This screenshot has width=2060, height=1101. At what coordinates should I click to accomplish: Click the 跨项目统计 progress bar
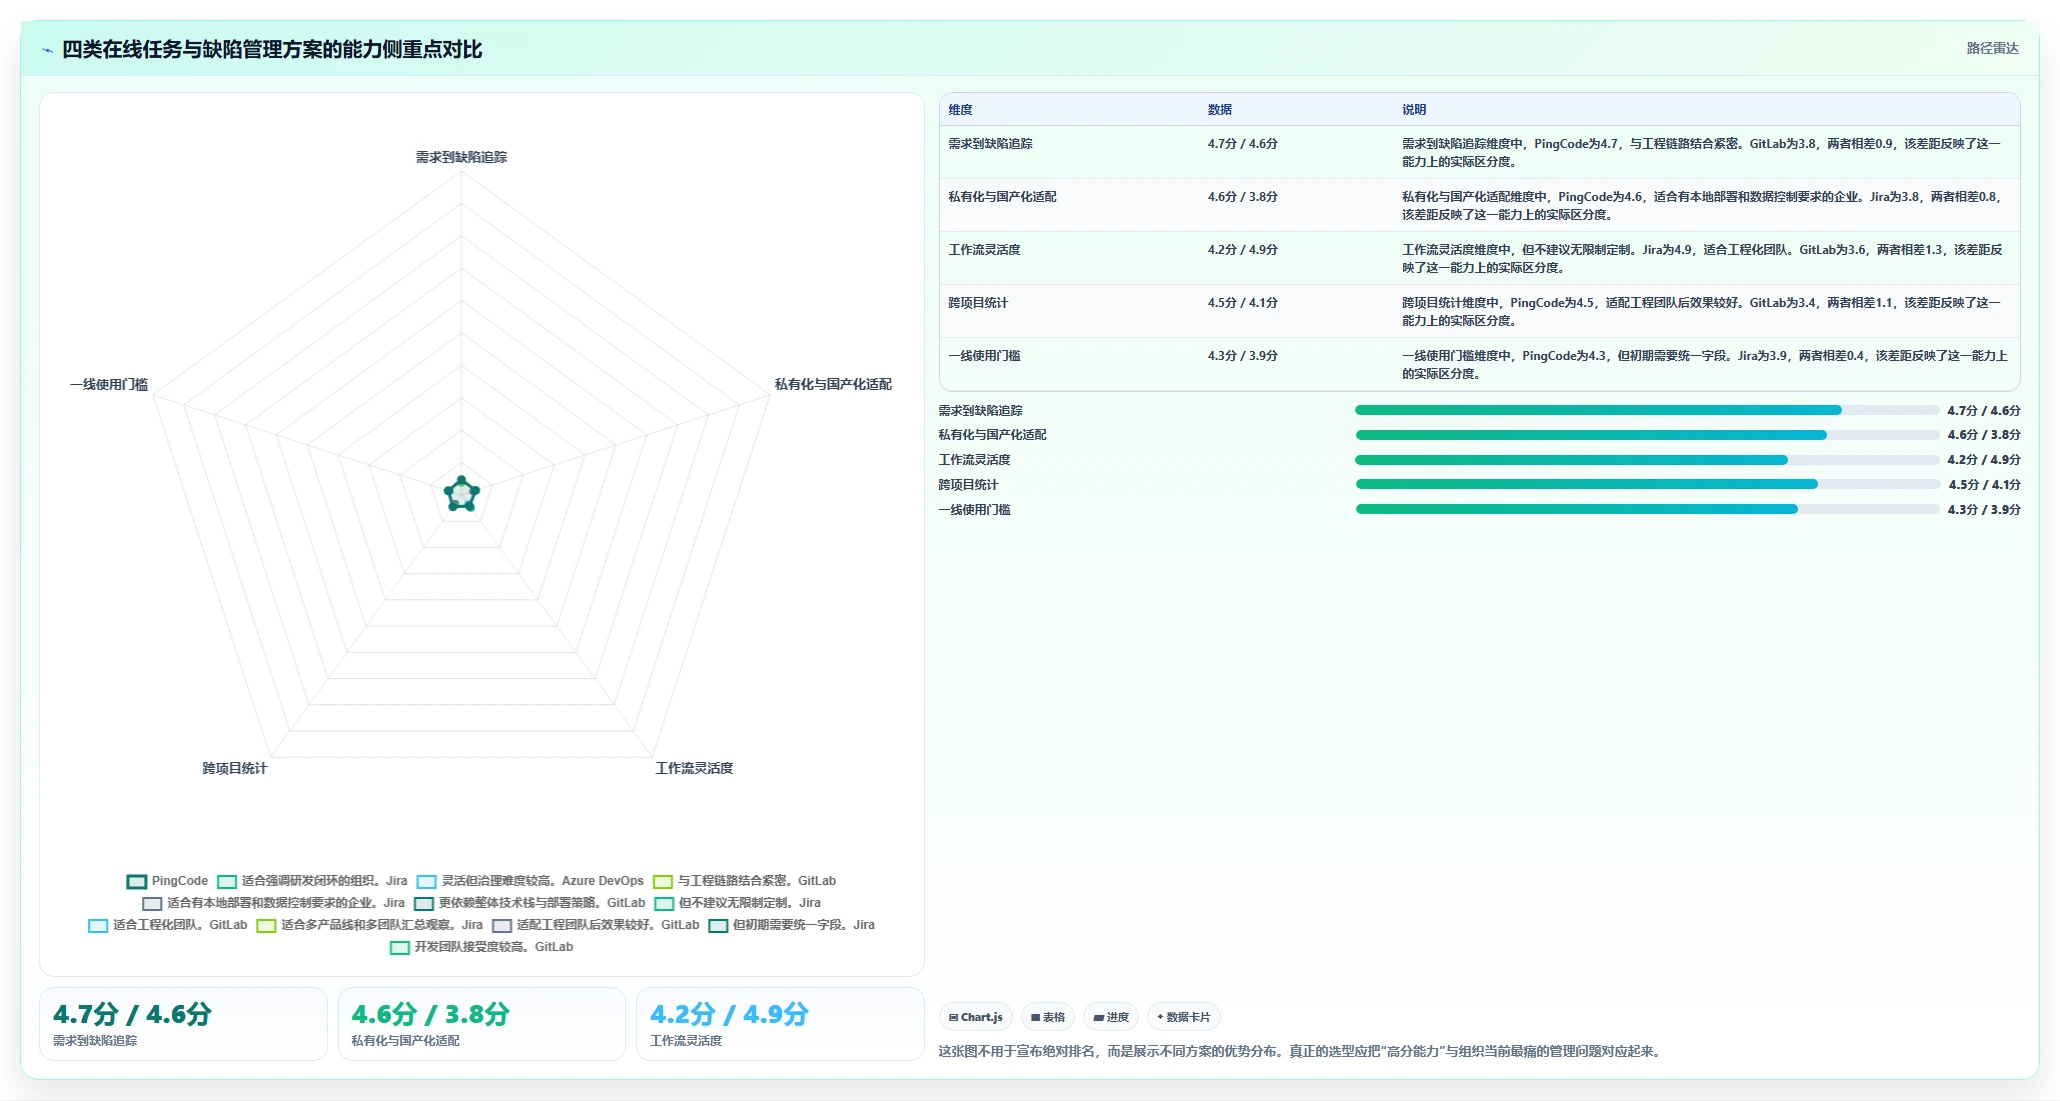(x=1647, y=484)
